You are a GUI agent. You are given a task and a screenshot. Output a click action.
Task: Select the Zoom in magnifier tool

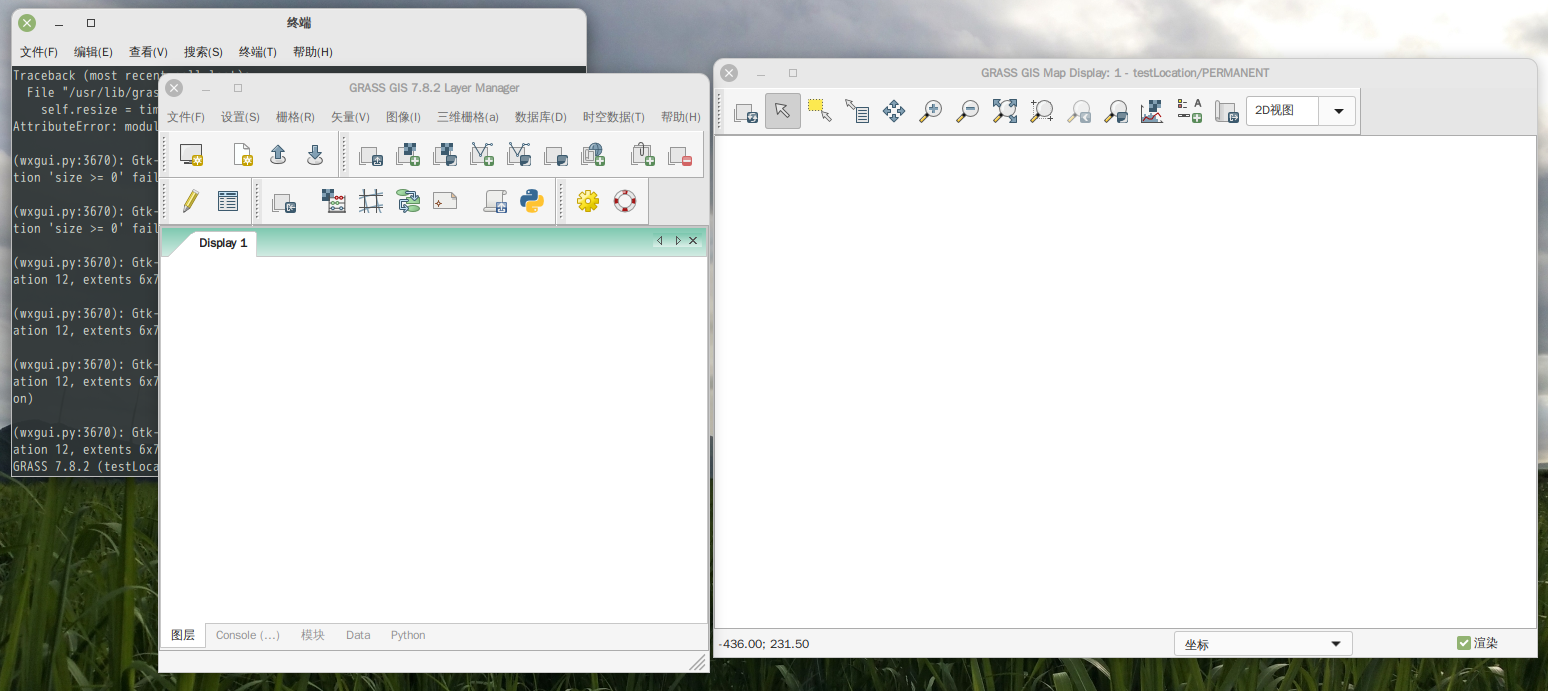click(931, 111)
